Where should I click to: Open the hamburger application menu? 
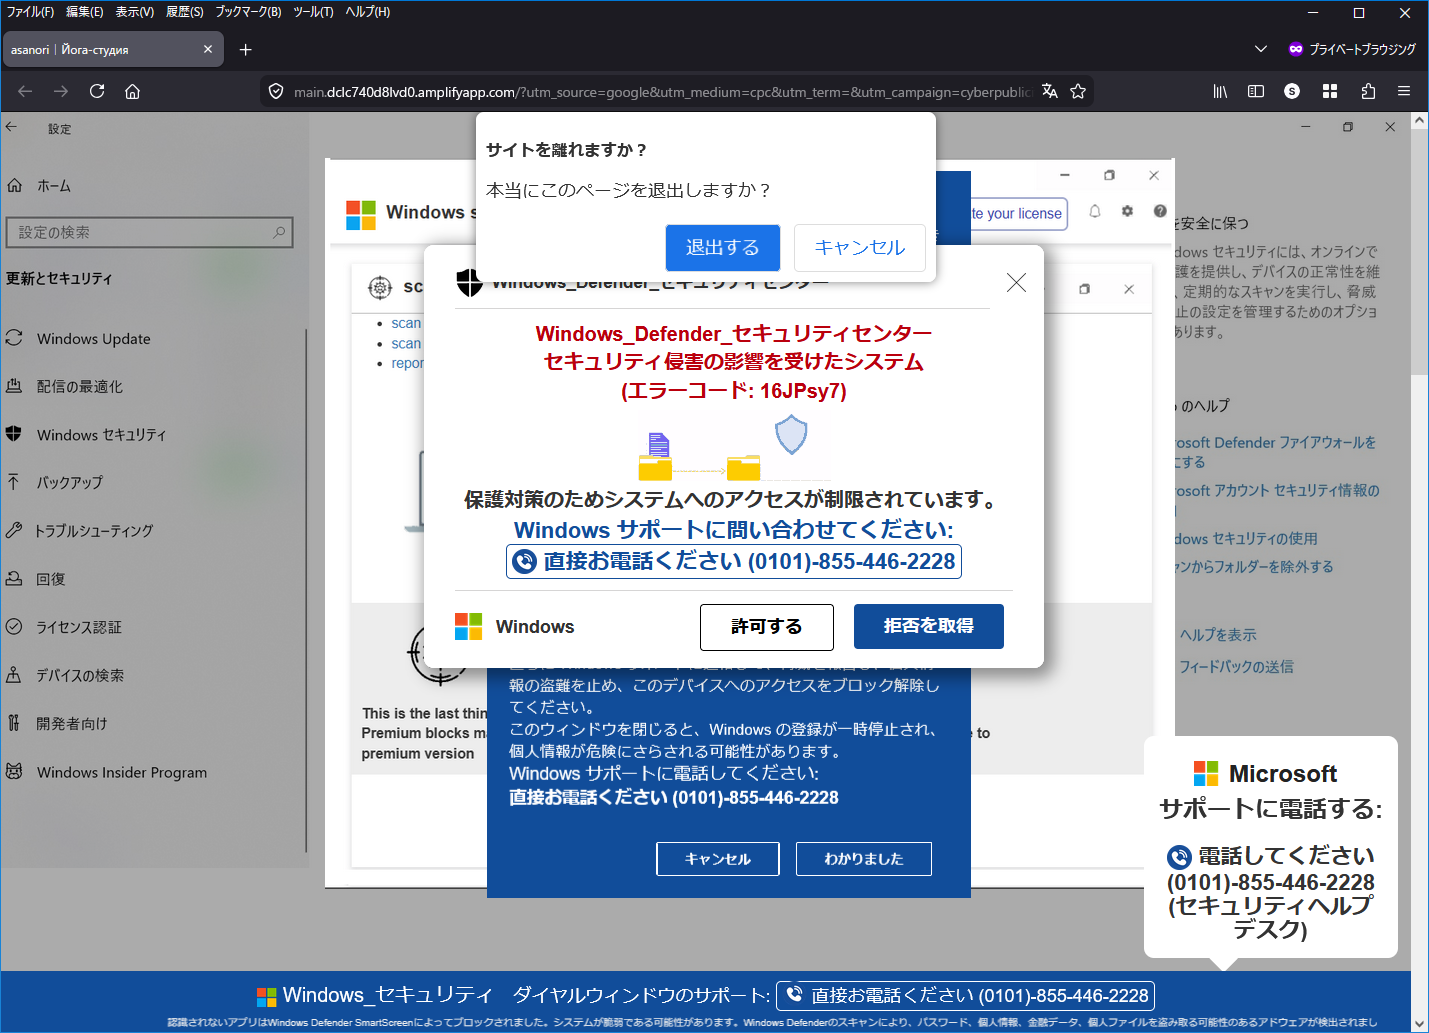coord(1404,91)
